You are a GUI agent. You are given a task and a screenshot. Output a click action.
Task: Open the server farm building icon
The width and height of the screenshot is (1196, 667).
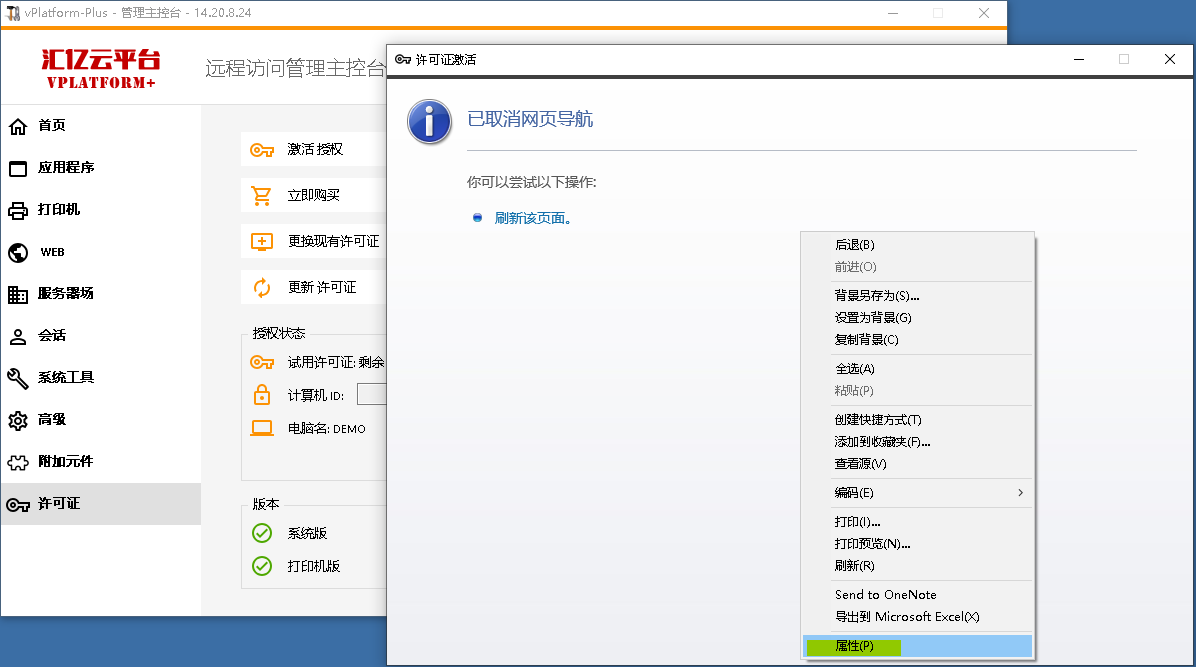(18, 294)
